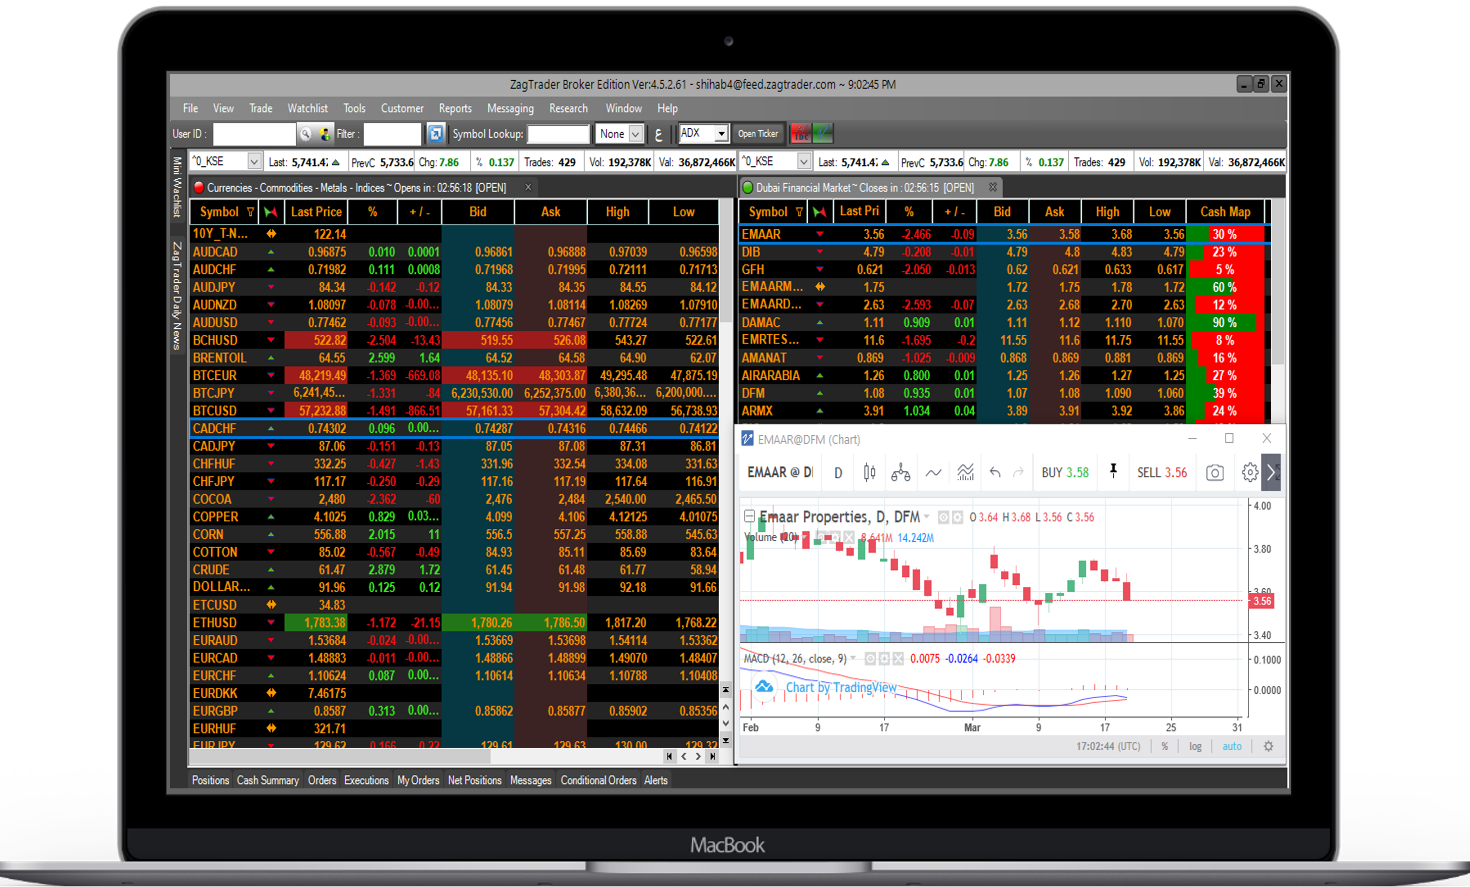Toggle log scale on chart
The height and width of the screenshot is (887, 1470).
[x=1195, y=747]
